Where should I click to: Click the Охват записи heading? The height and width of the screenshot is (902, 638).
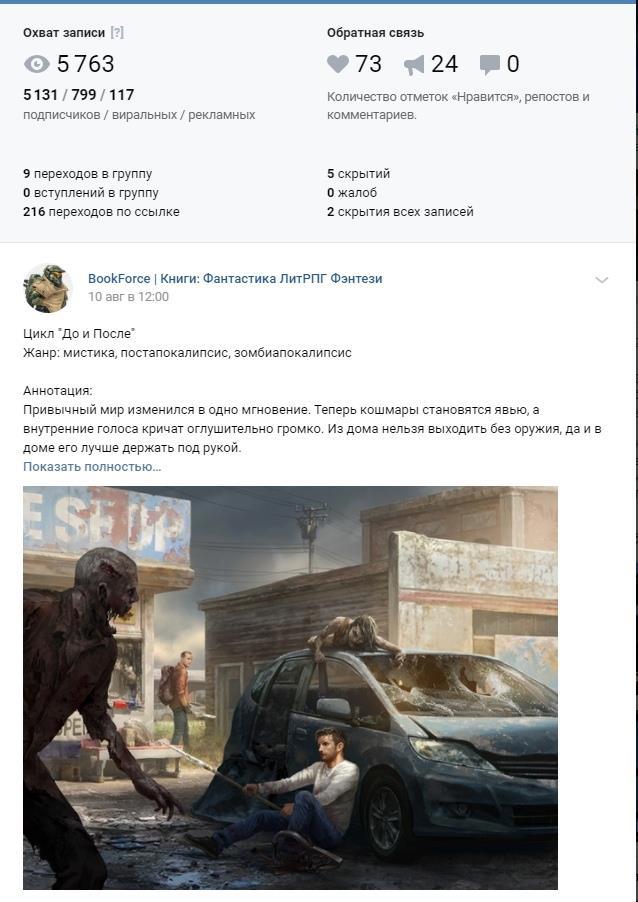[x=64, y=33]
